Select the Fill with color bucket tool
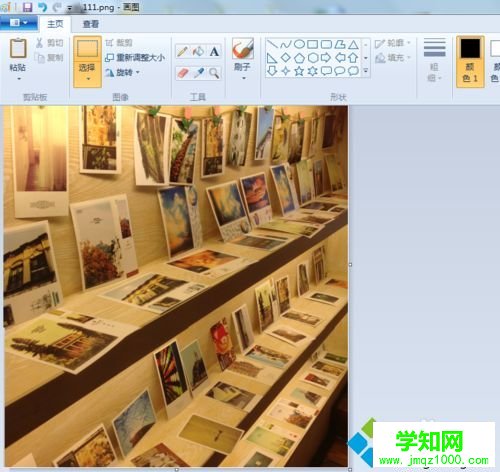 click(x=198, y=51)
